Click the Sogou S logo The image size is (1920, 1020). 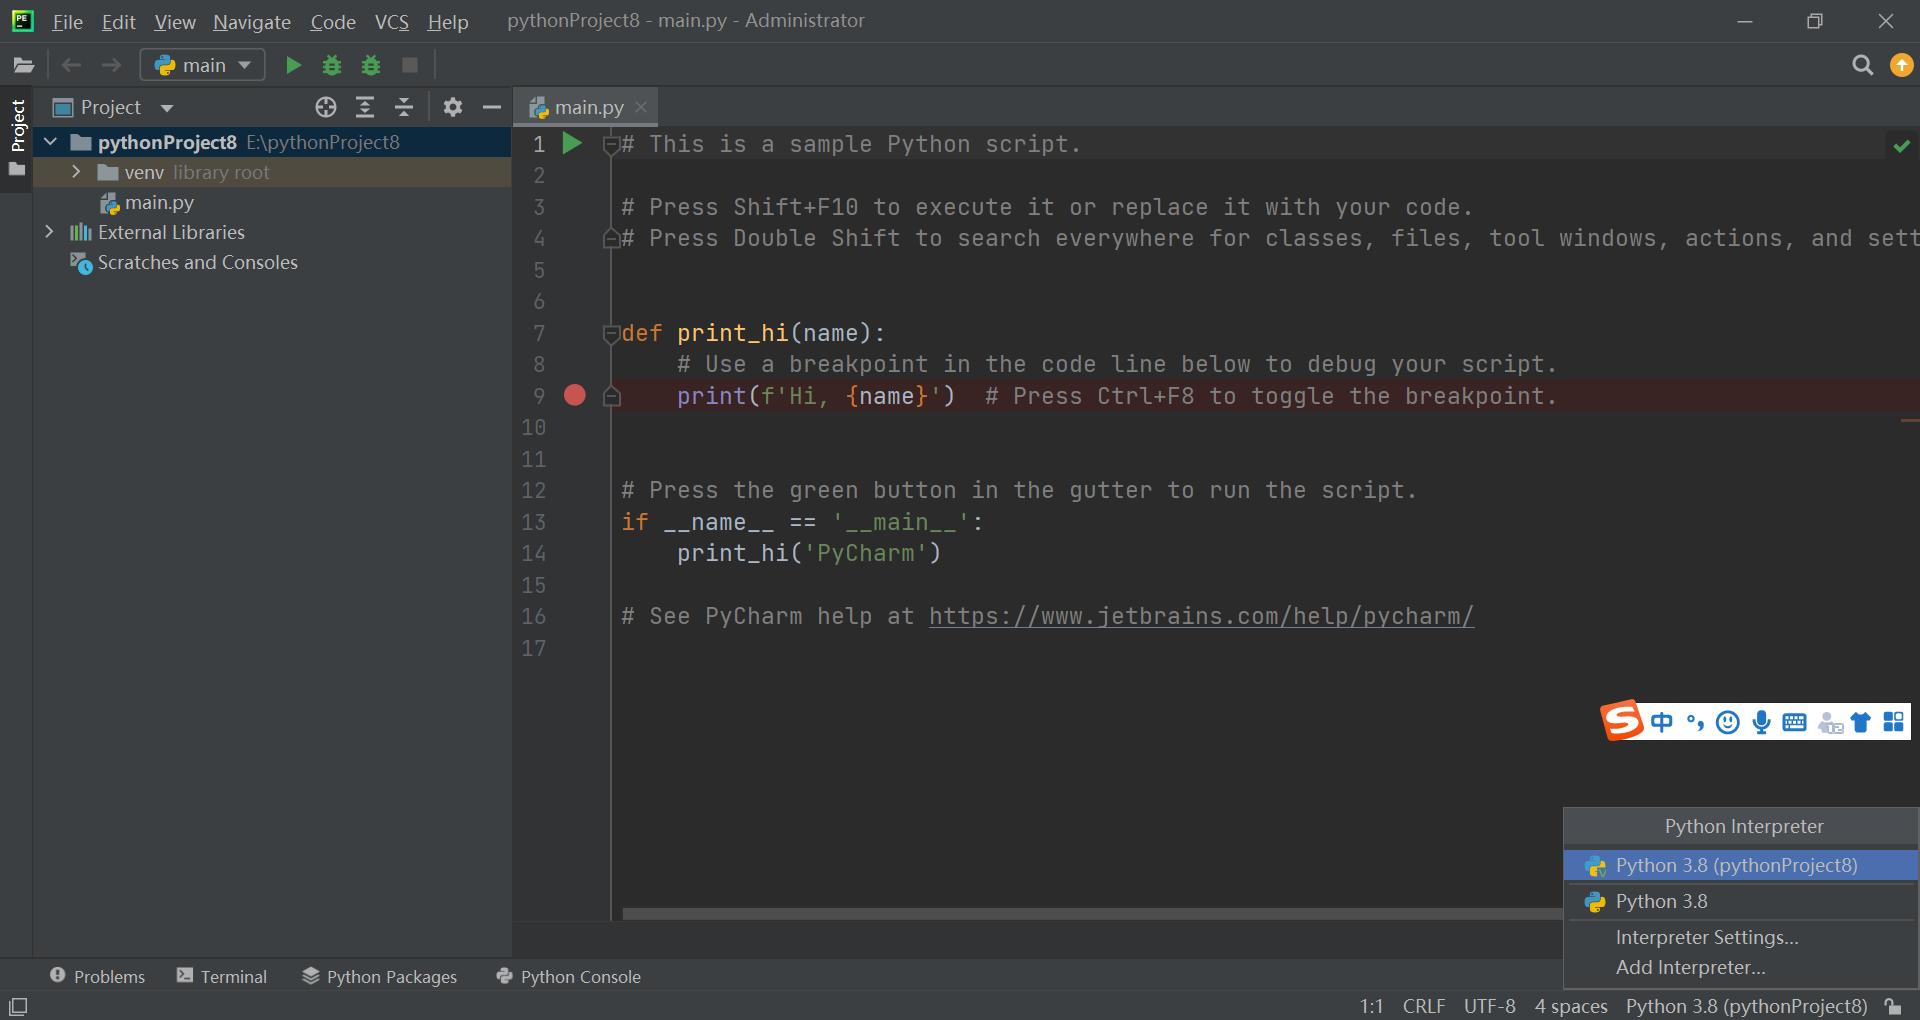pos(1622,720)
